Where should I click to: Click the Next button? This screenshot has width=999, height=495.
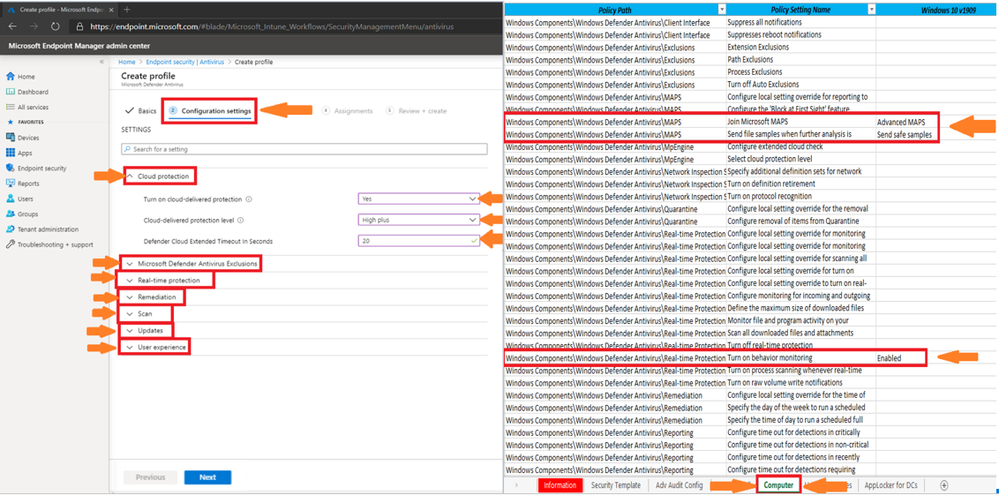click(x=208, y=477)
